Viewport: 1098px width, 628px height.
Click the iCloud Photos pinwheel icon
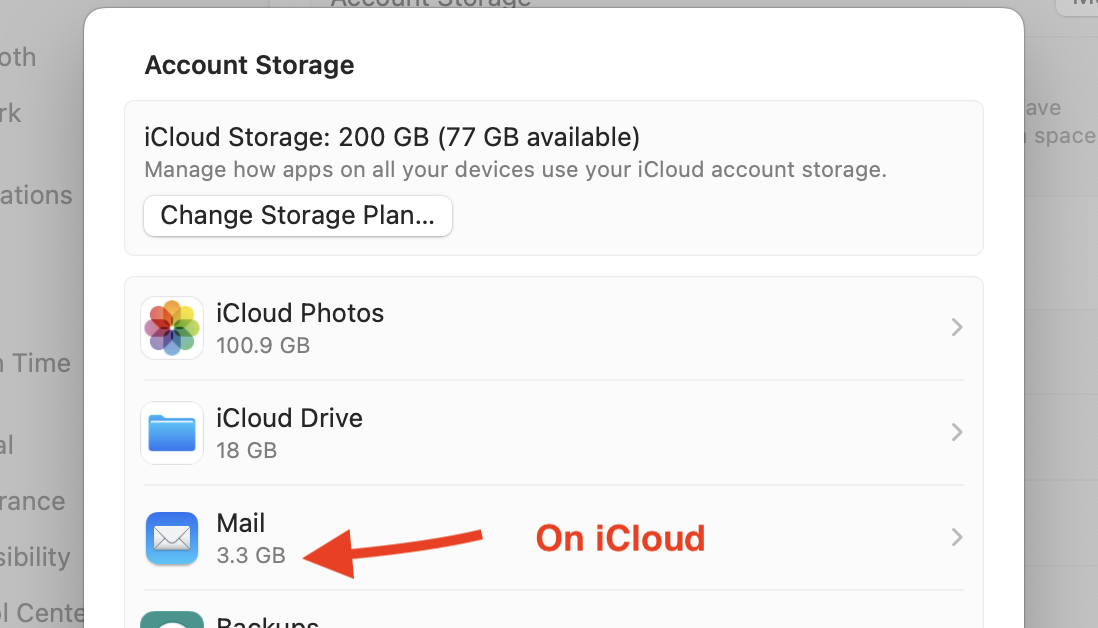click(x=173, y=328)
